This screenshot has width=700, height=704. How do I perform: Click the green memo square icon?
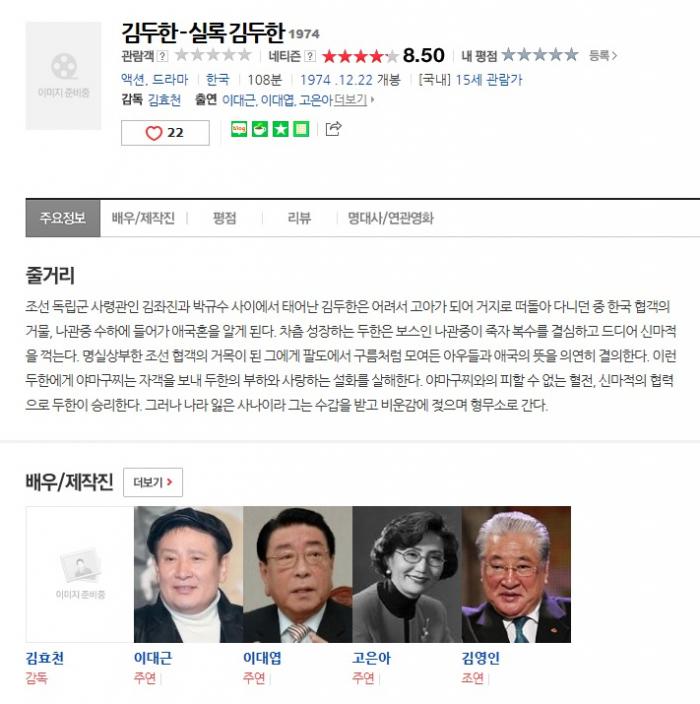click(301, 129)
